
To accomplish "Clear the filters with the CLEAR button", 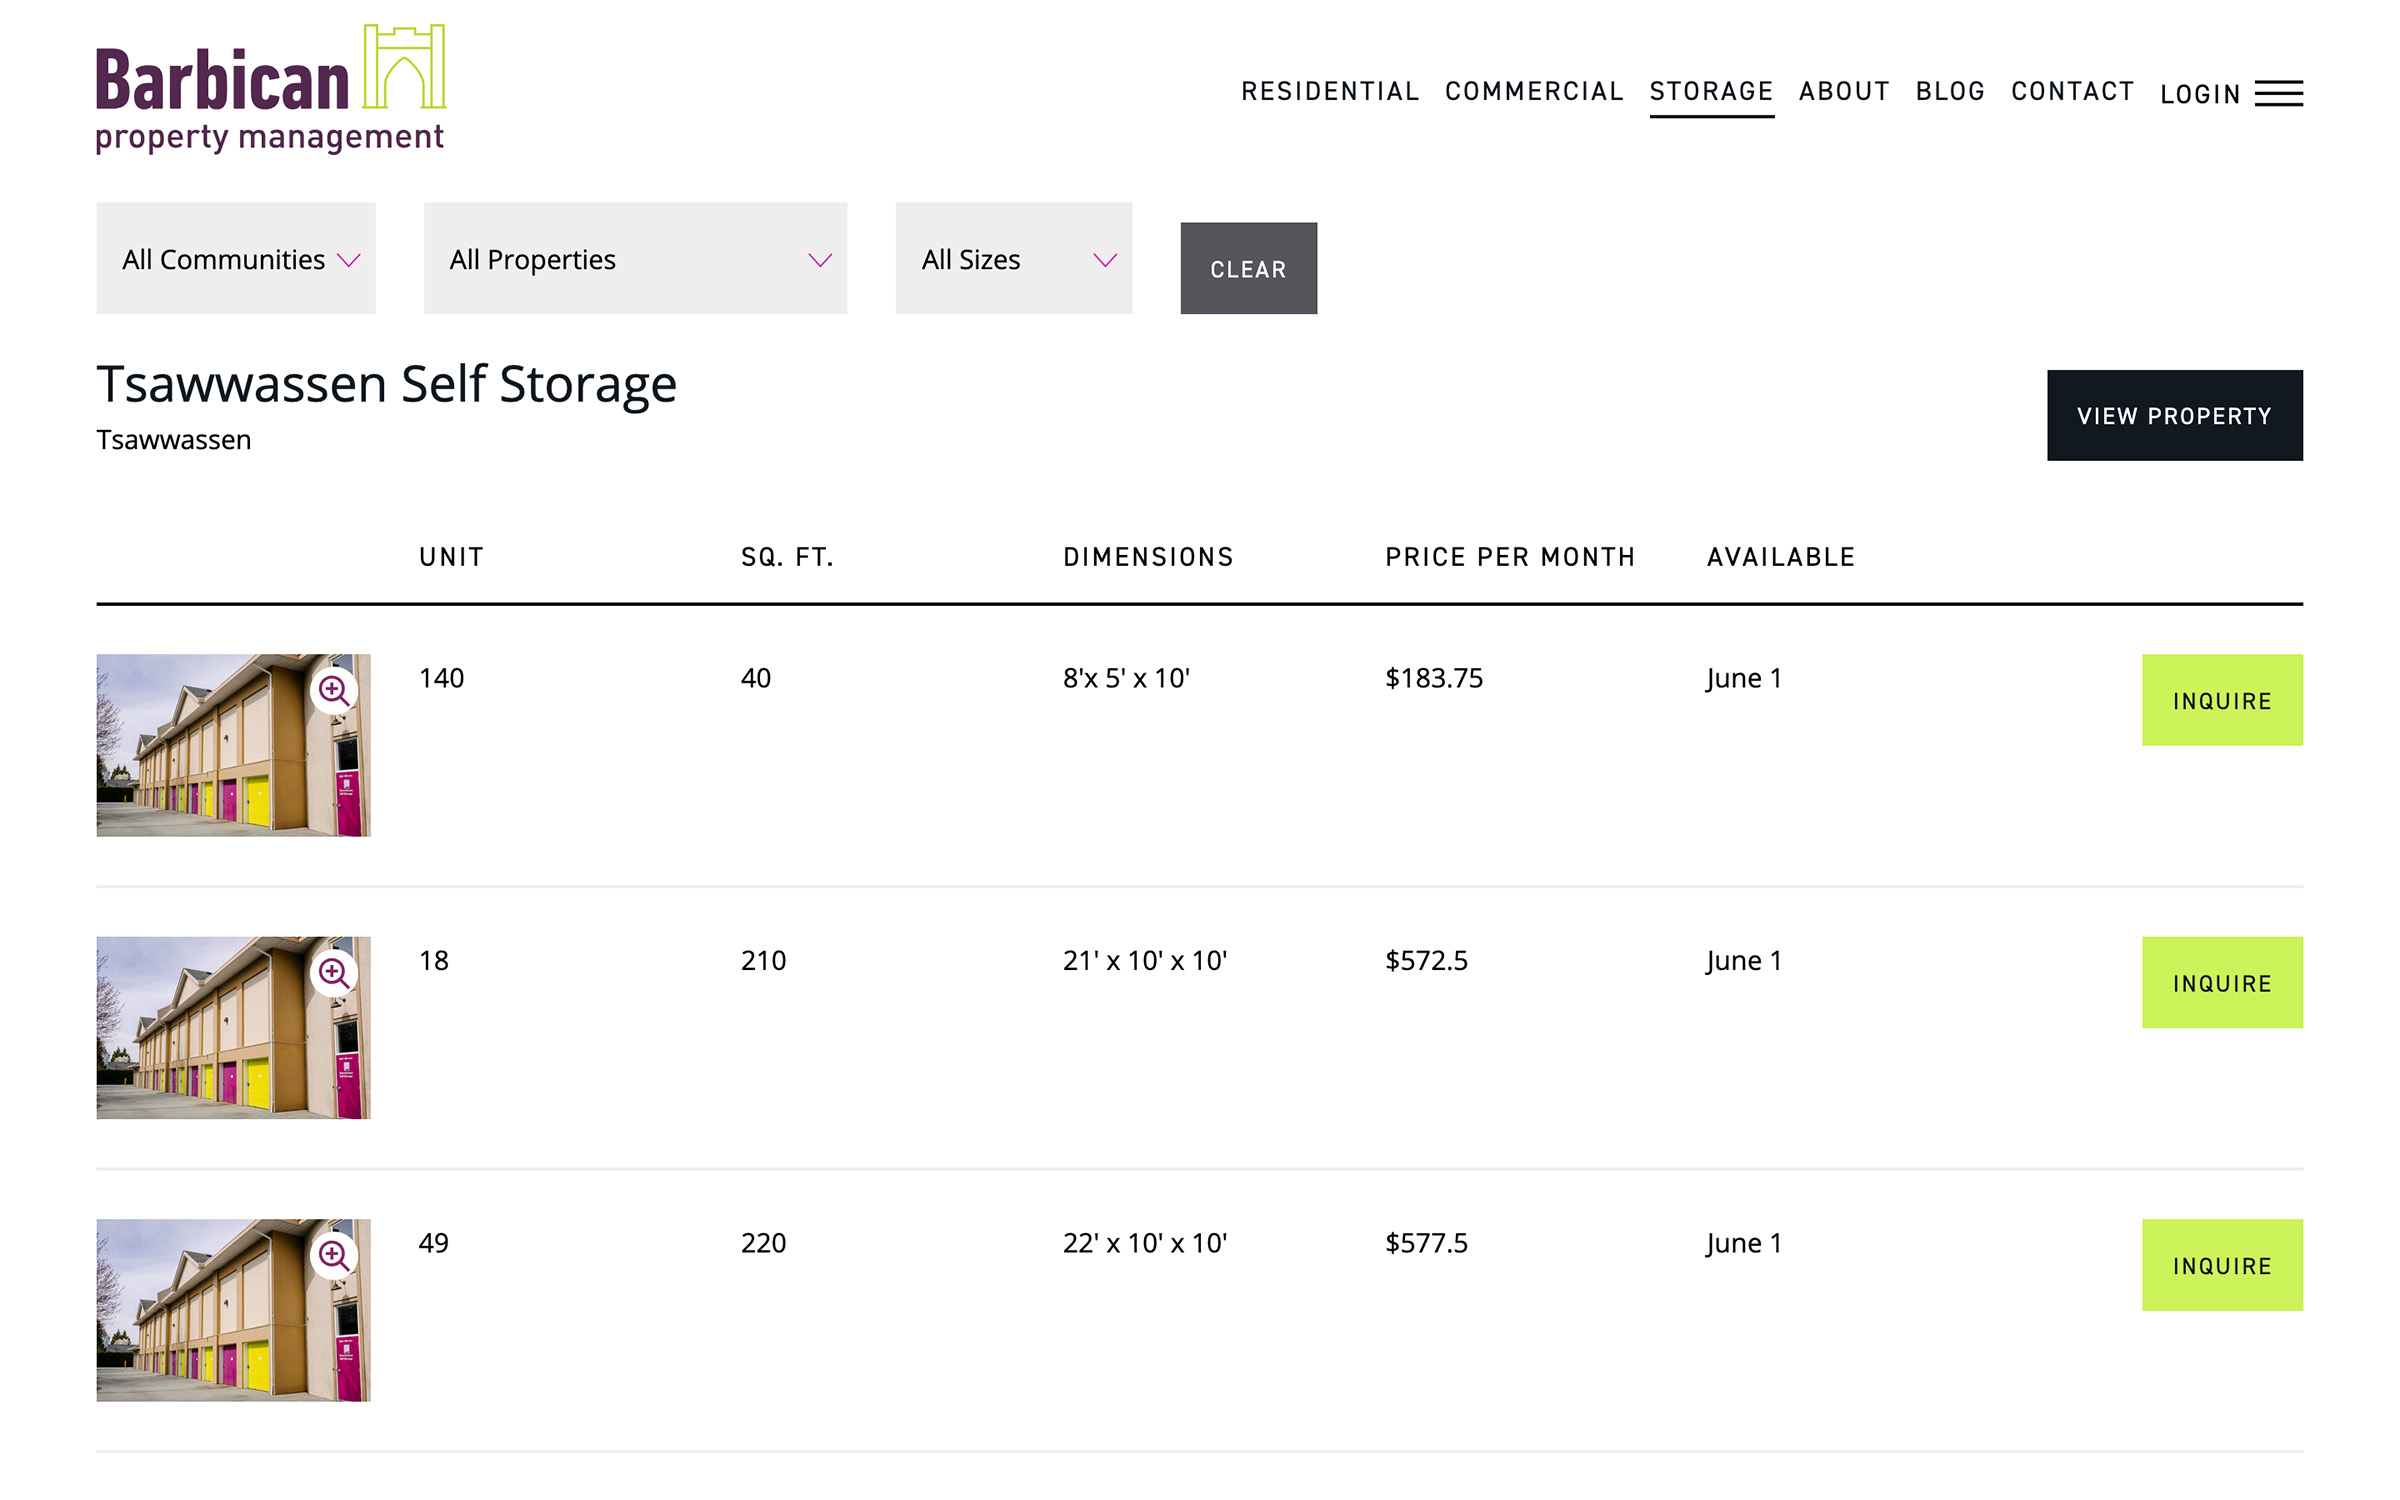I will click(1248, 268).
